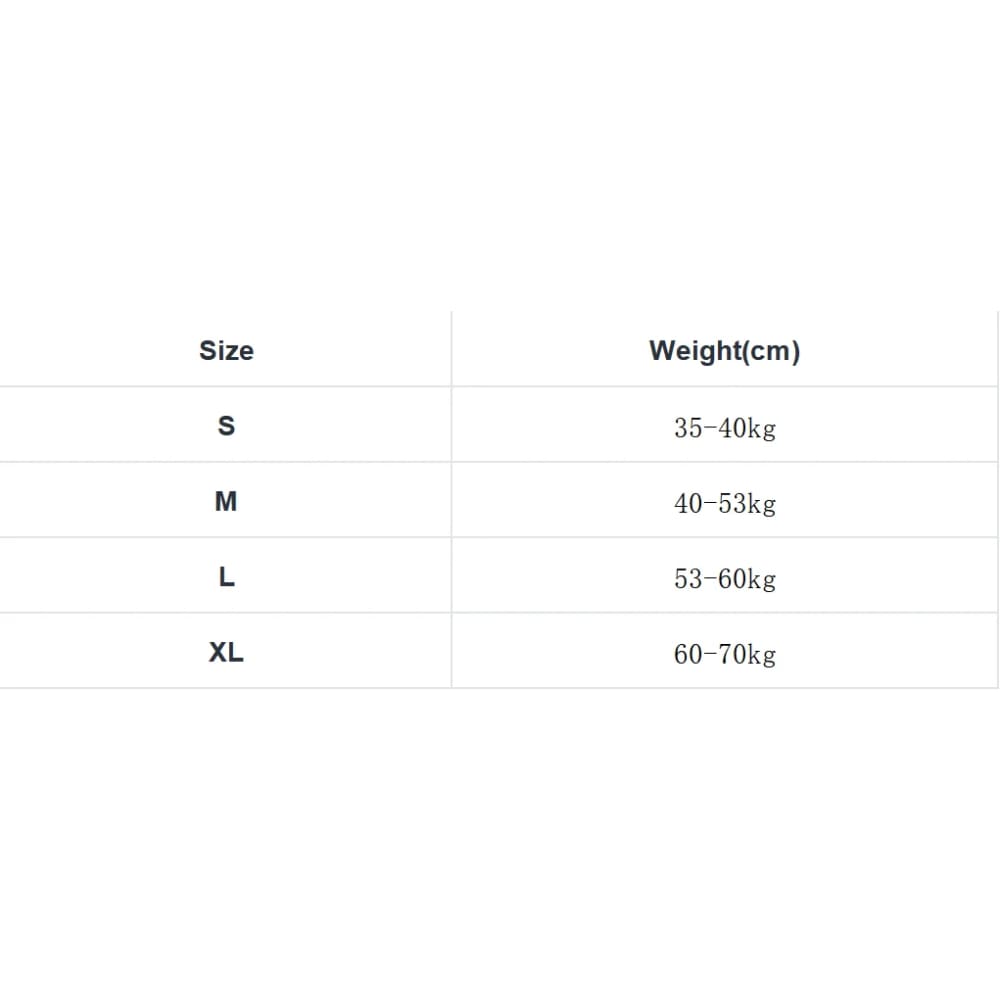Click the row border between M and L

coord(226,538)
